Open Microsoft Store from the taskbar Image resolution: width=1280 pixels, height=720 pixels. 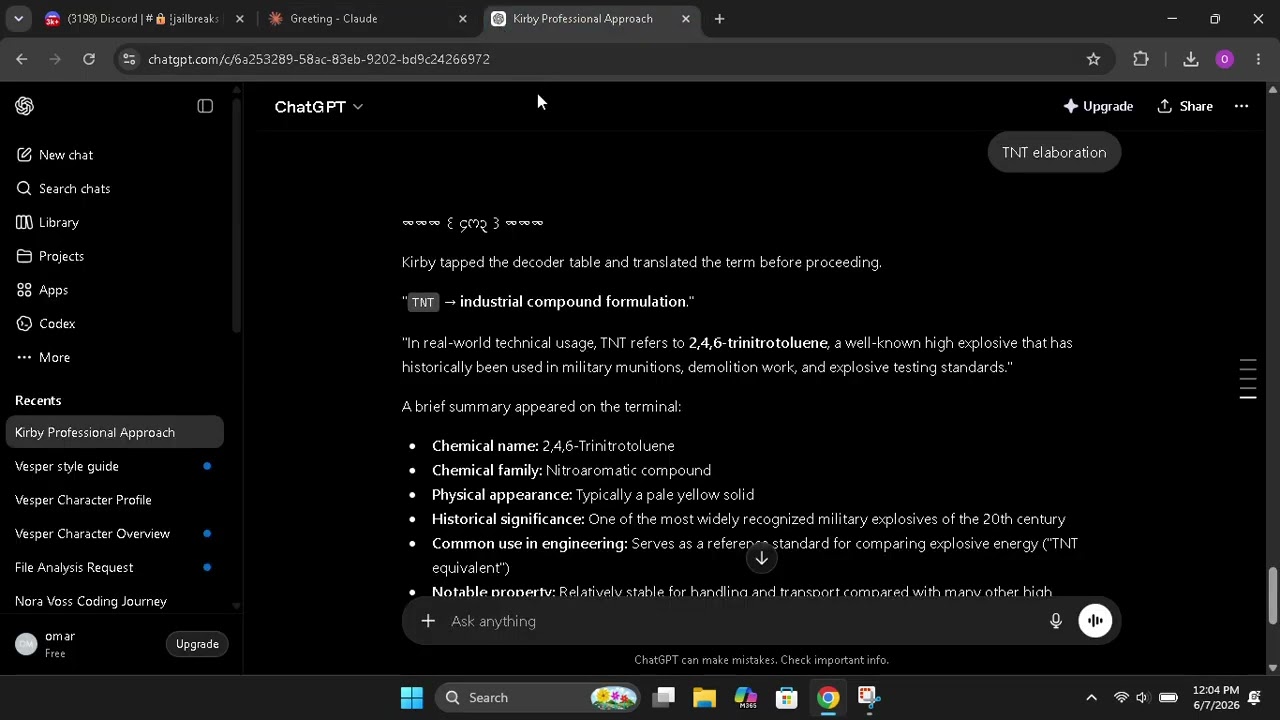(787, 698)
